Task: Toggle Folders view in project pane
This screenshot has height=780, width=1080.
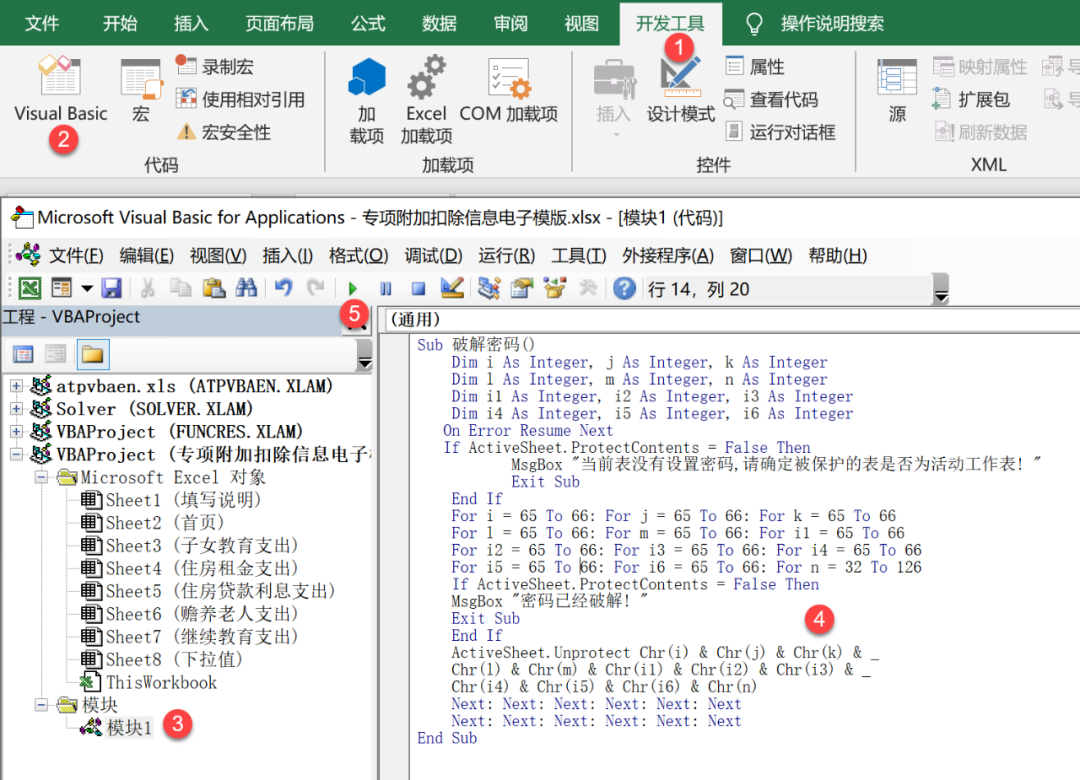Action: click(92, 354)
